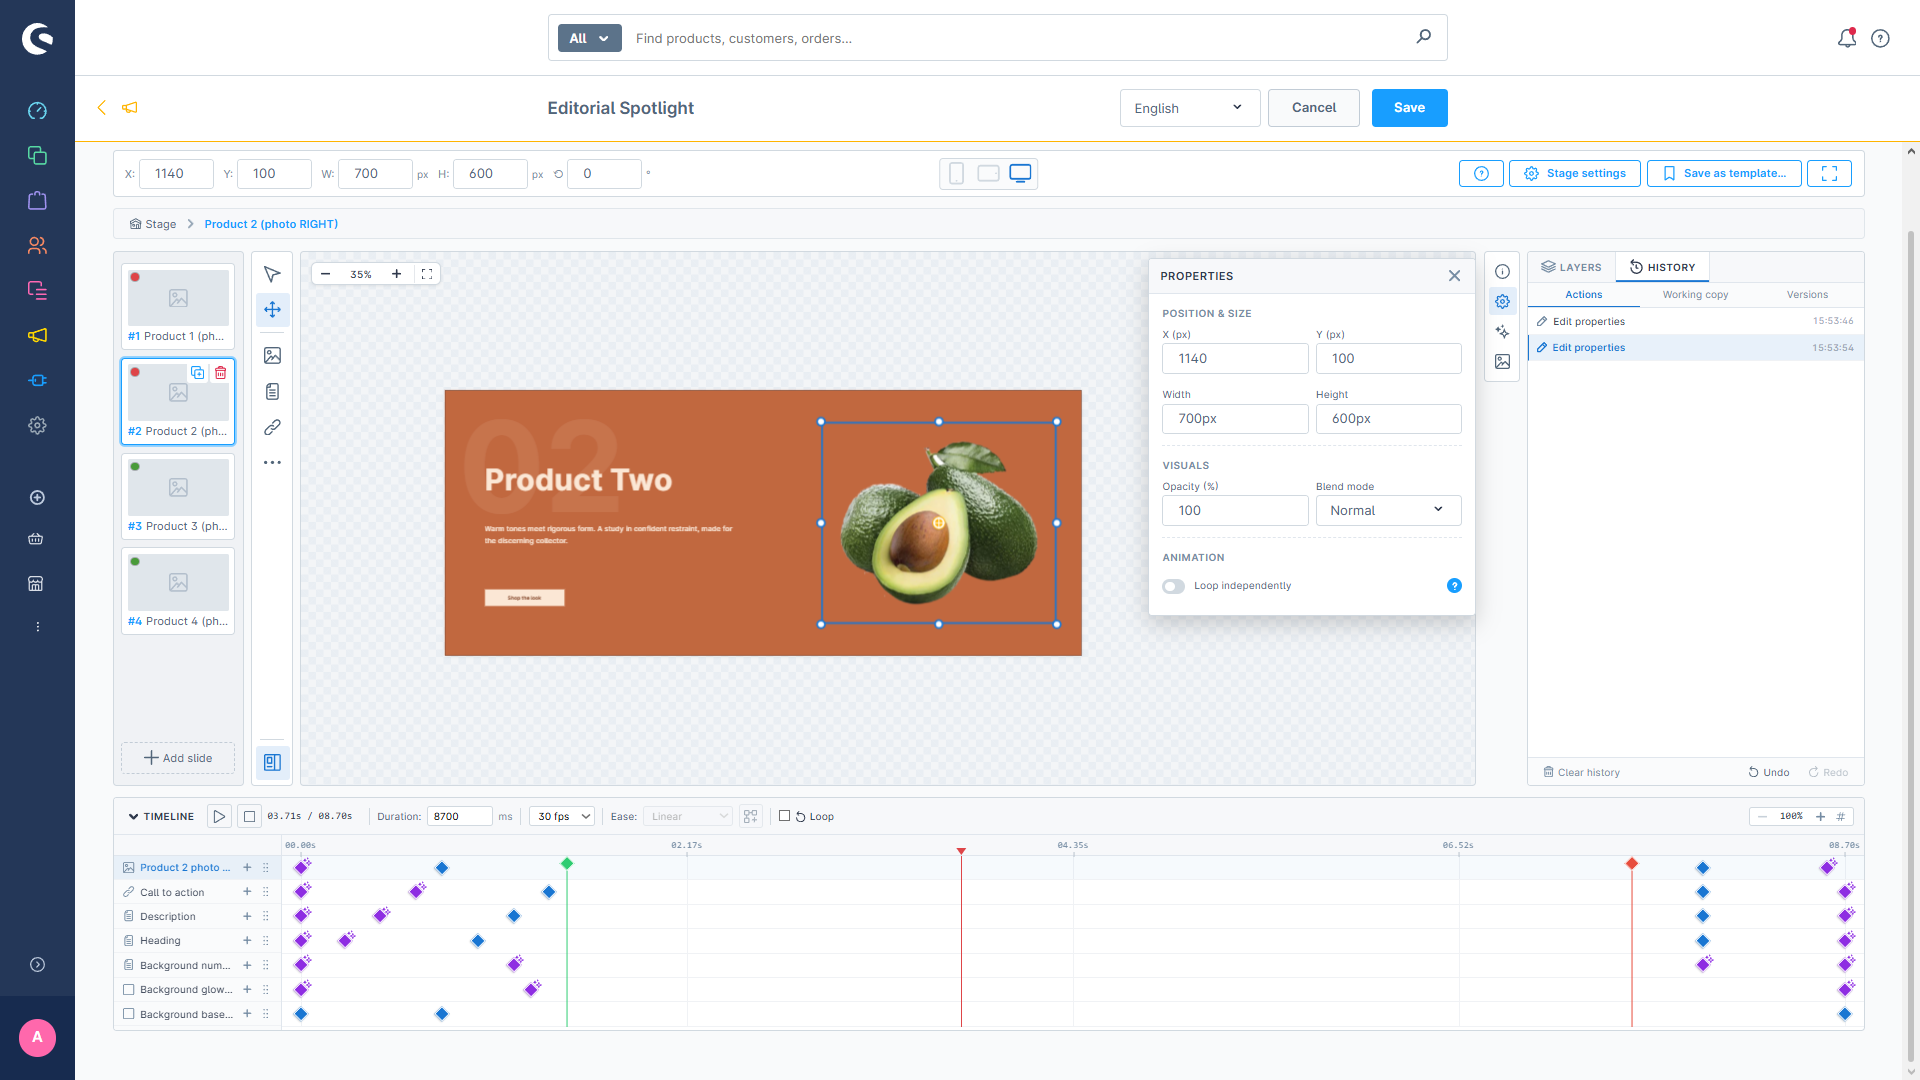1920x1080 pixels.
Task: Select the Versions sub-tab
Action: point(1807,295)
